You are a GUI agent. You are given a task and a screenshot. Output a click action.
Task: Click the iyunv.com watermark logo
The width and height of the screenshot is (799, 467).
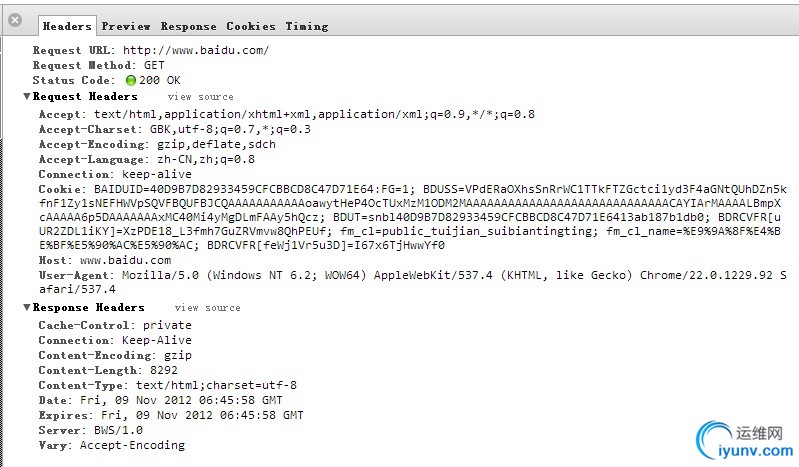pyautogui.click(x=744, y=439)
